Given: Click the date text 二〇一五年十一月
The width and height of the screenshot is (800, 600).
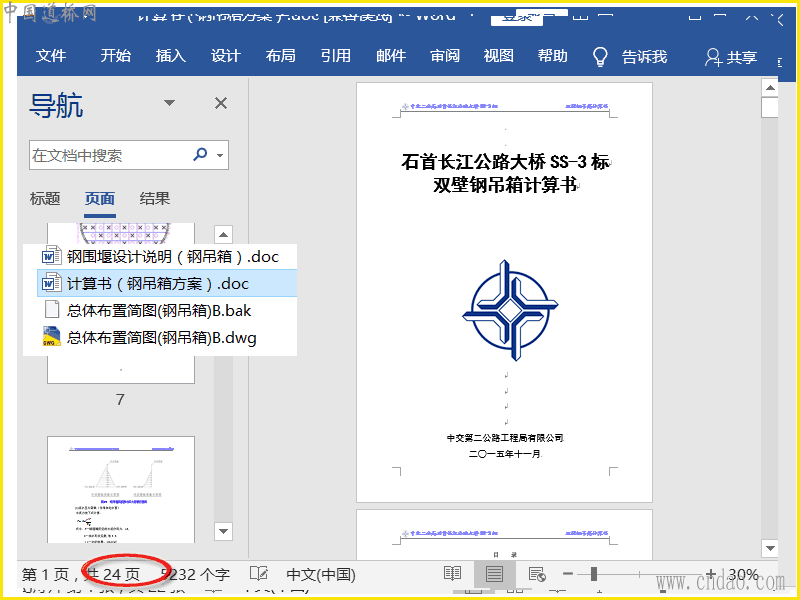Looking at the screenshot, I should click(505, 454).
